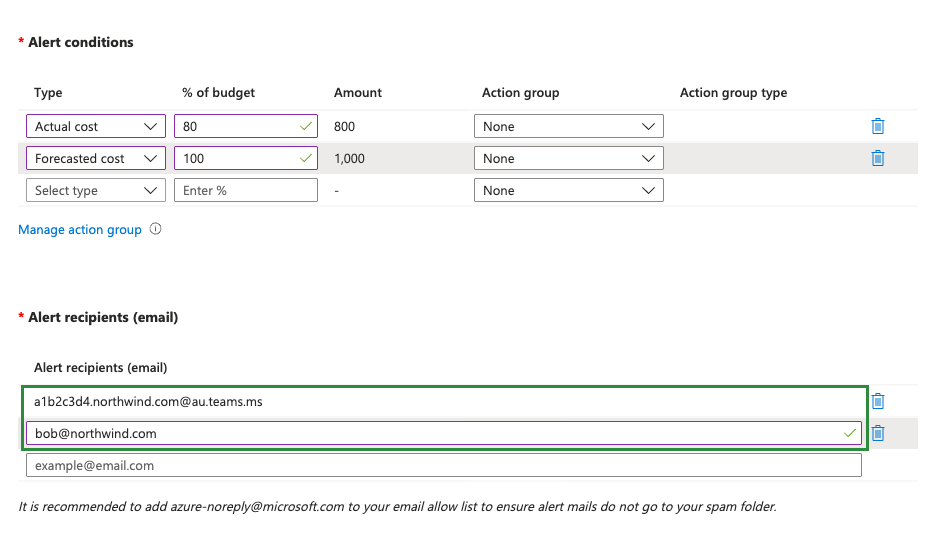The width and height of the screenshot is (936, 550).
Task: Click the Action group type column header
Action: coord(734,93)
